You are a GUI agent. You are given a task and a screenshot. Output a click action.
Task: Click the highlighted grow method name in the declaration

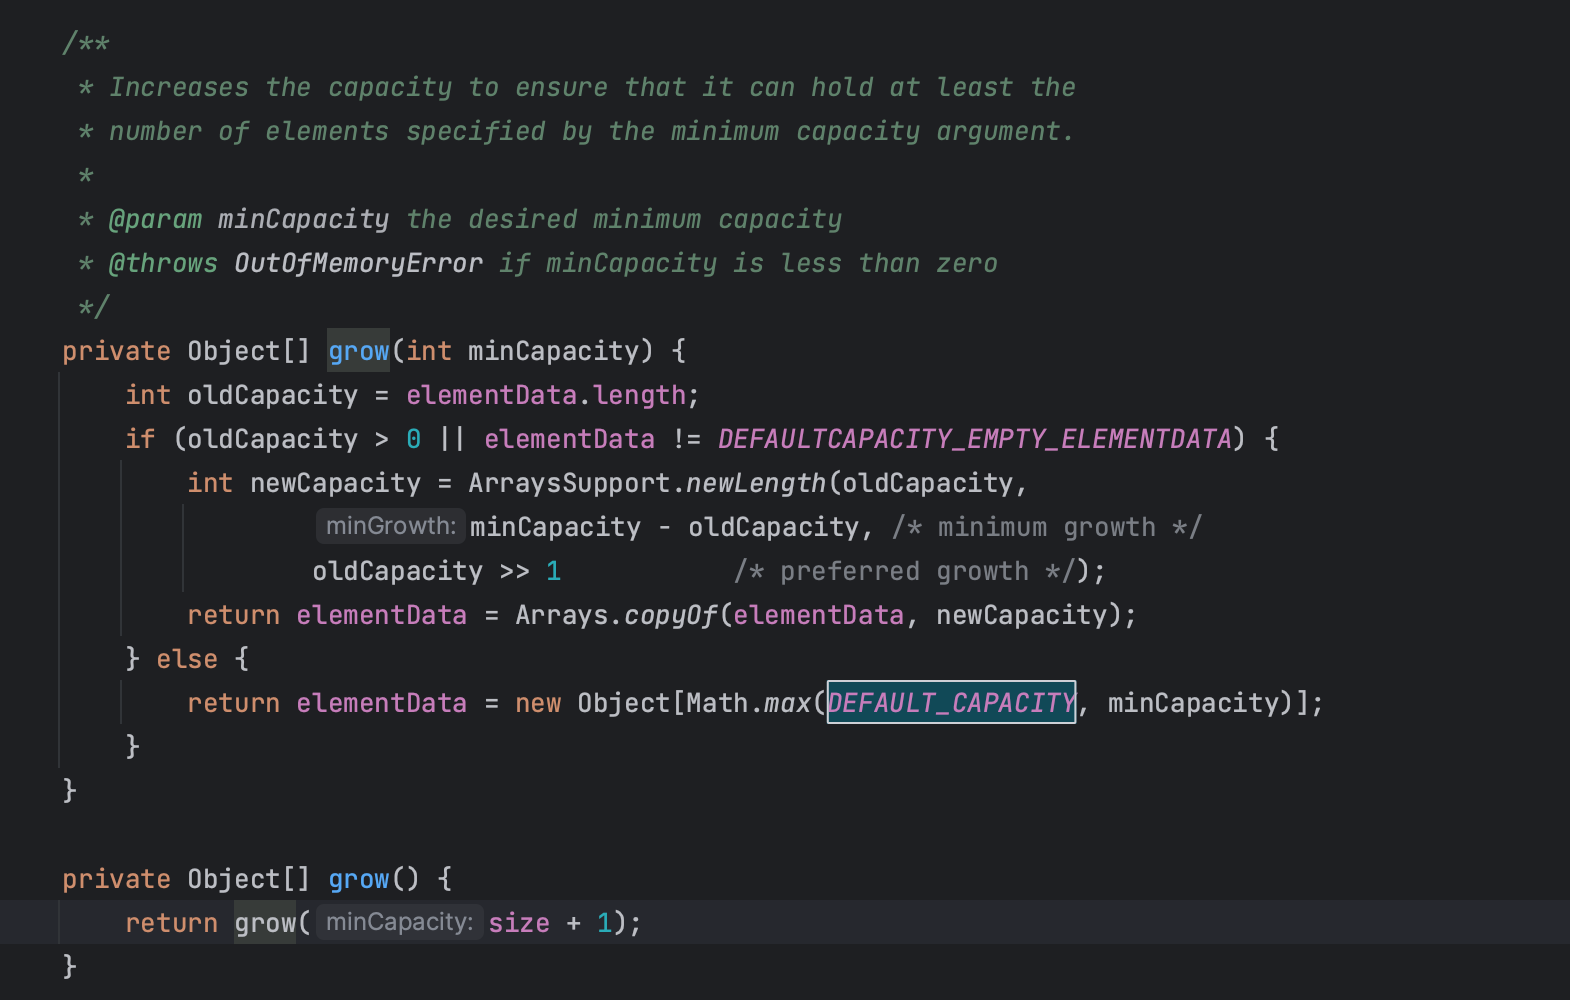pyautogui.click(x=358, y=351)
